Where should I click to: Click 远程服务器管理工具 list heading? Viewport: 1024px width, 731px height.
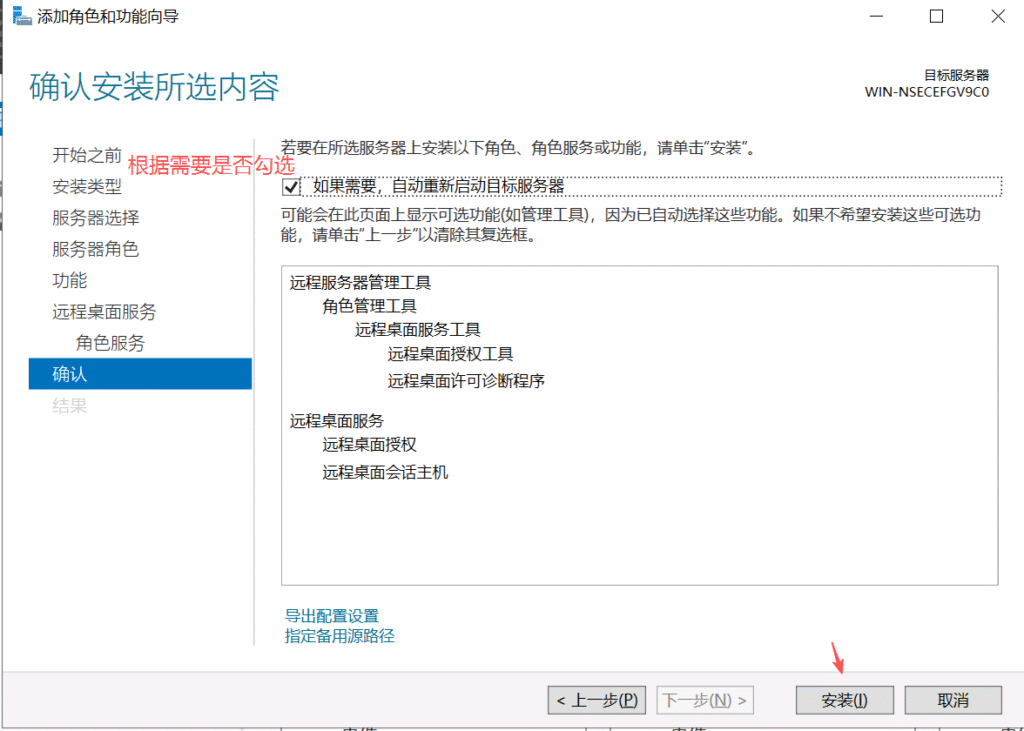[360, 283]
